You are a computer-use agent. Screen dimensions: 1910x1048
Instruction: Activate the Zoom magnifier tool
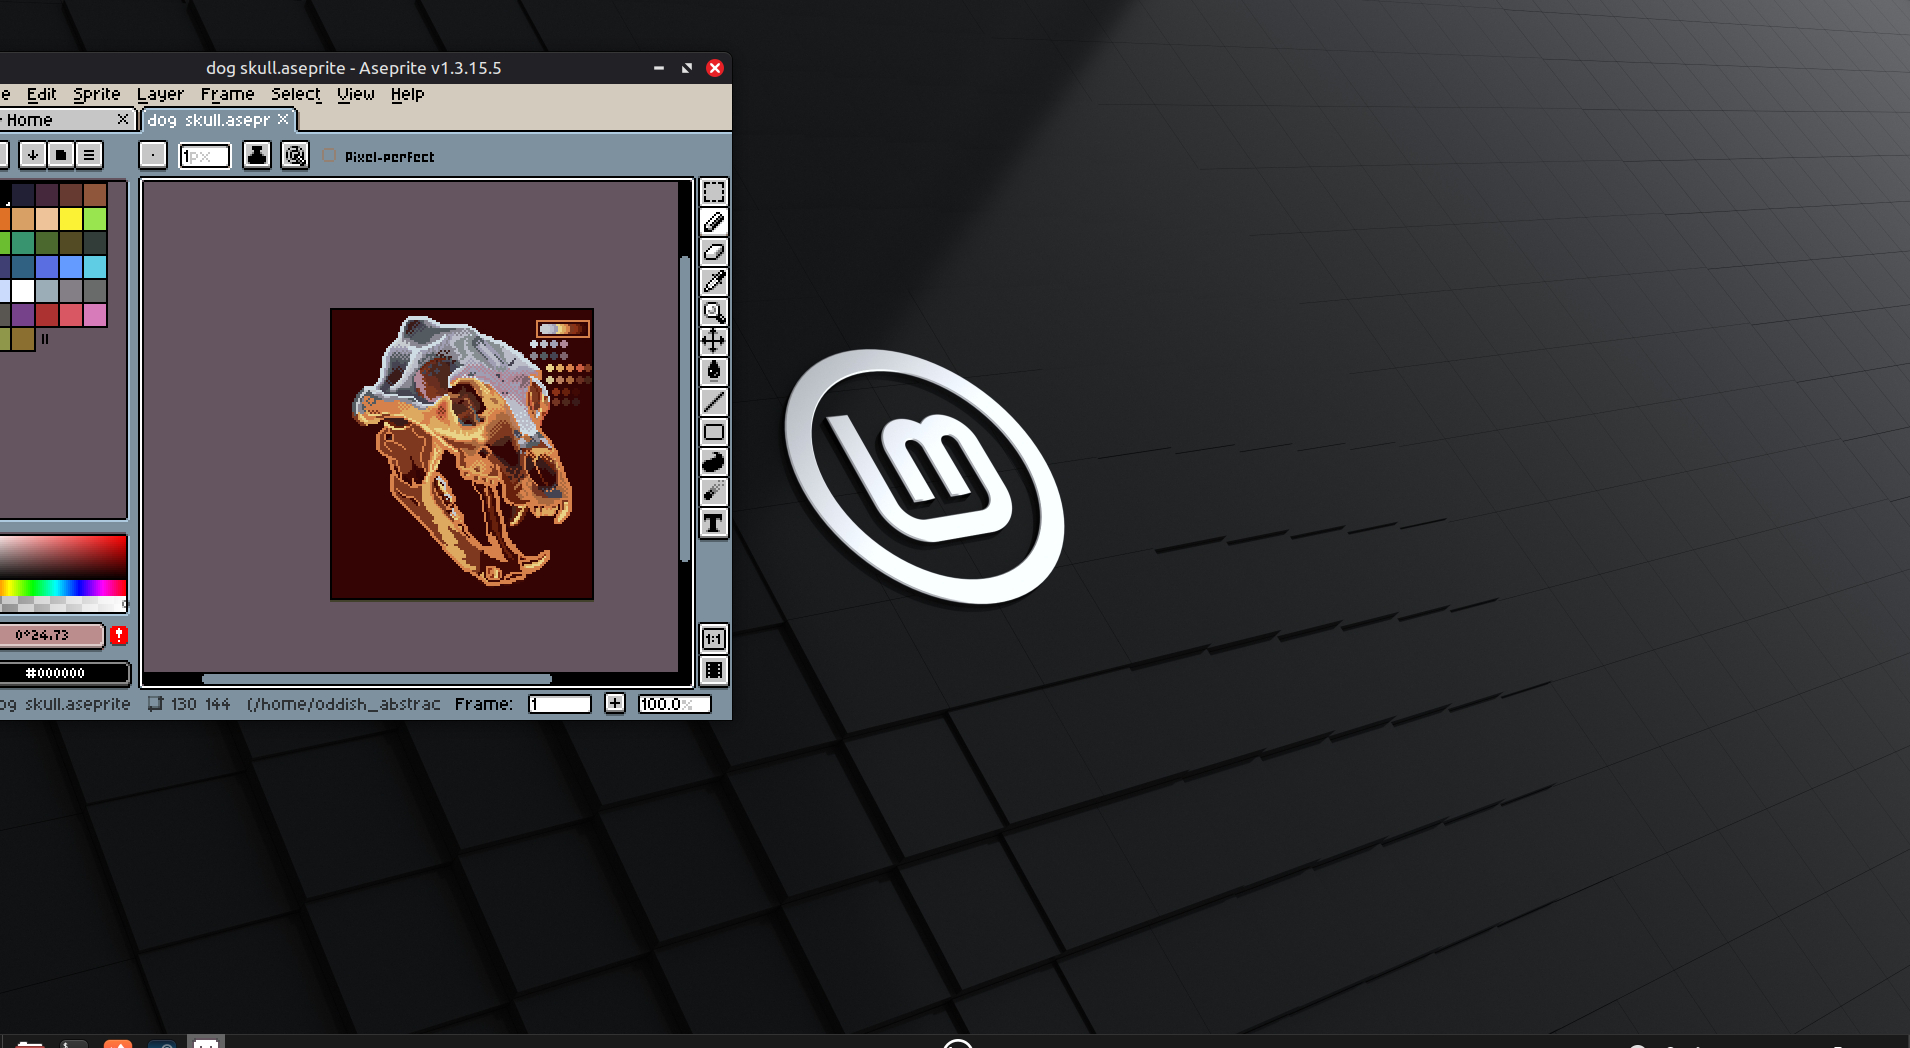713,312
